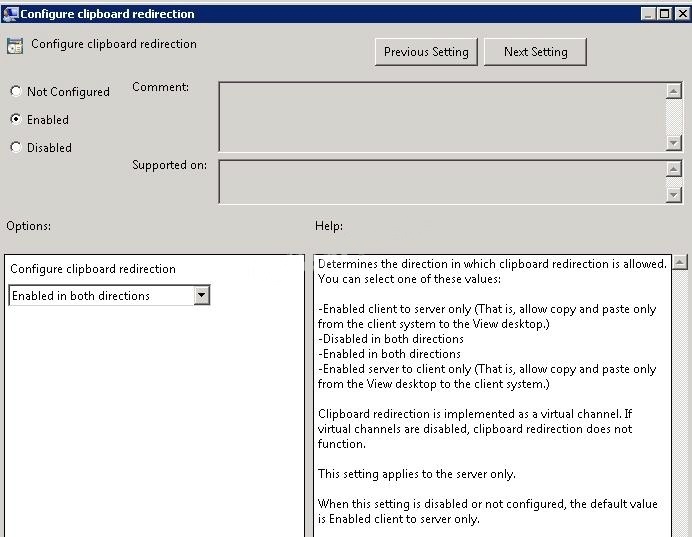Go to the Next Setting
Image resolution: width=692 pixels, height=537 pixels.
[x=535, y=52]
